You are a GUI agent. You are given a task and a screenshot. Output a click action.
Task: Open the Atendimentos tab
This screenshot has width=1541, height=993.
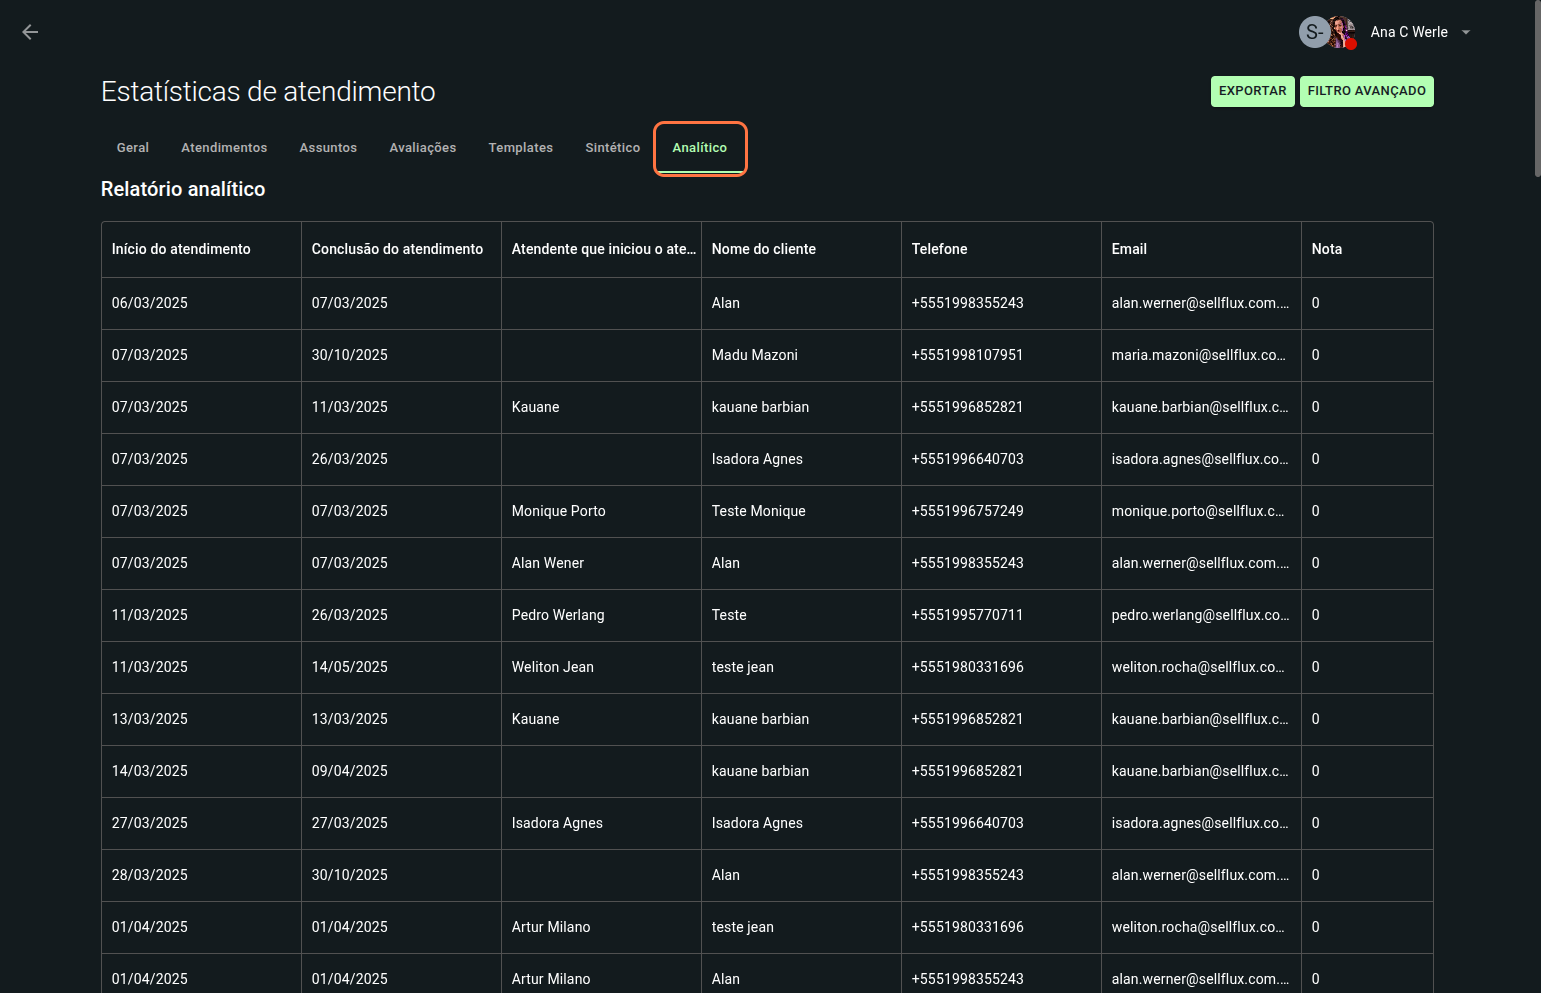[x=224, y=148]
